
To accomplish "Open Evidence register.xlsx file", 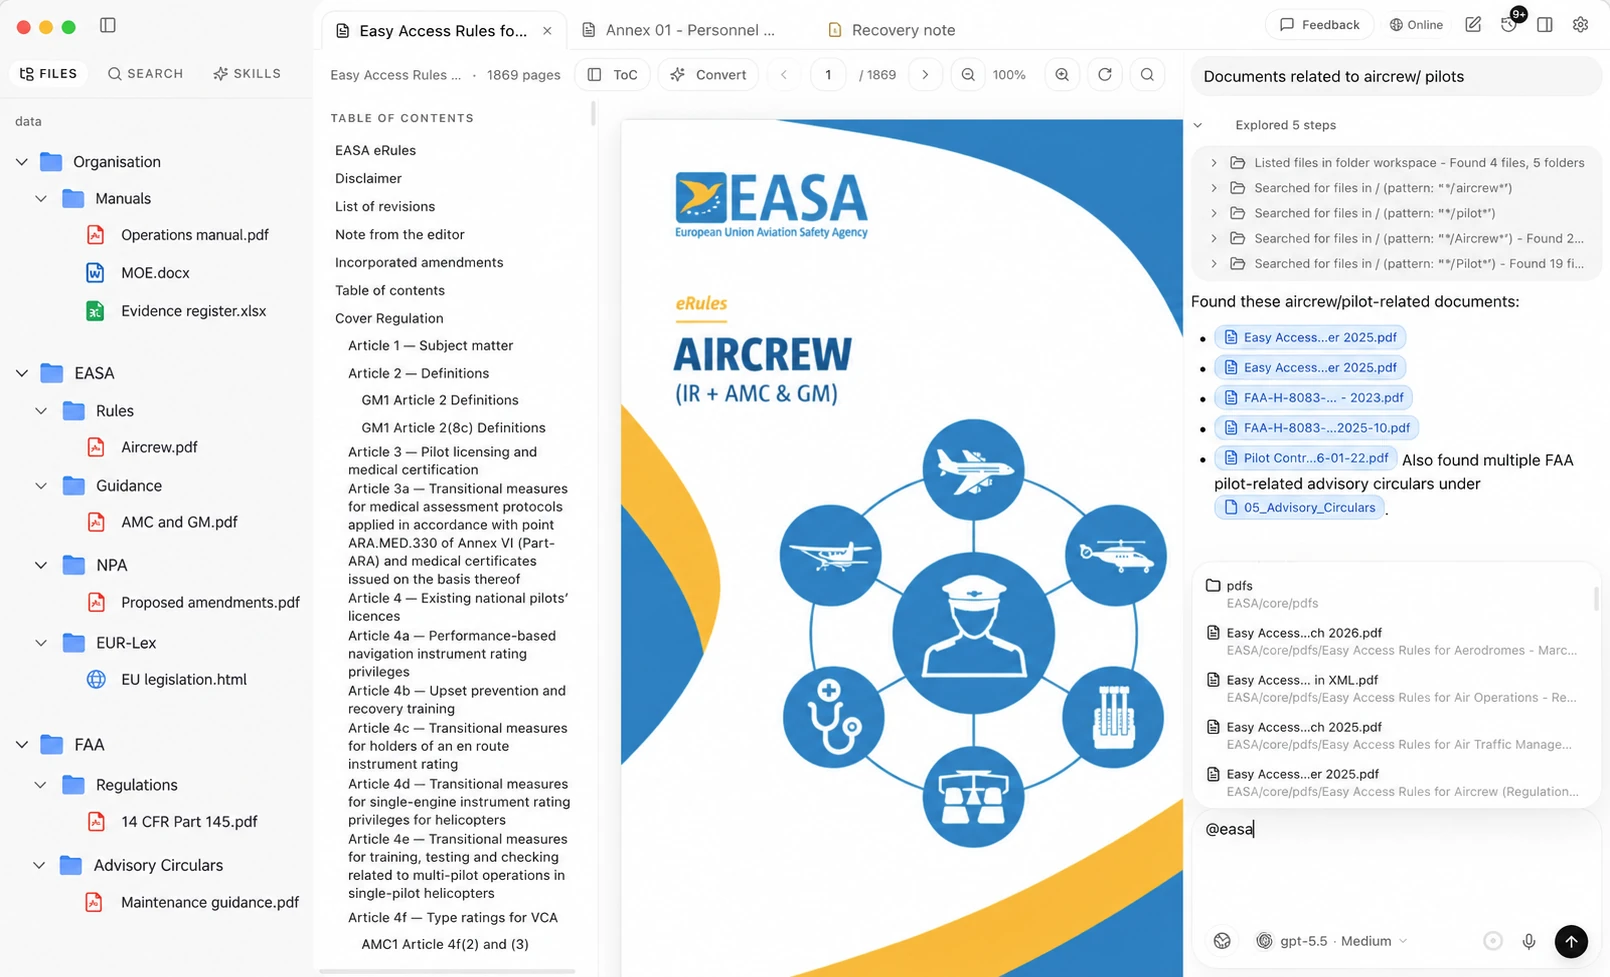I will [193, 311].
